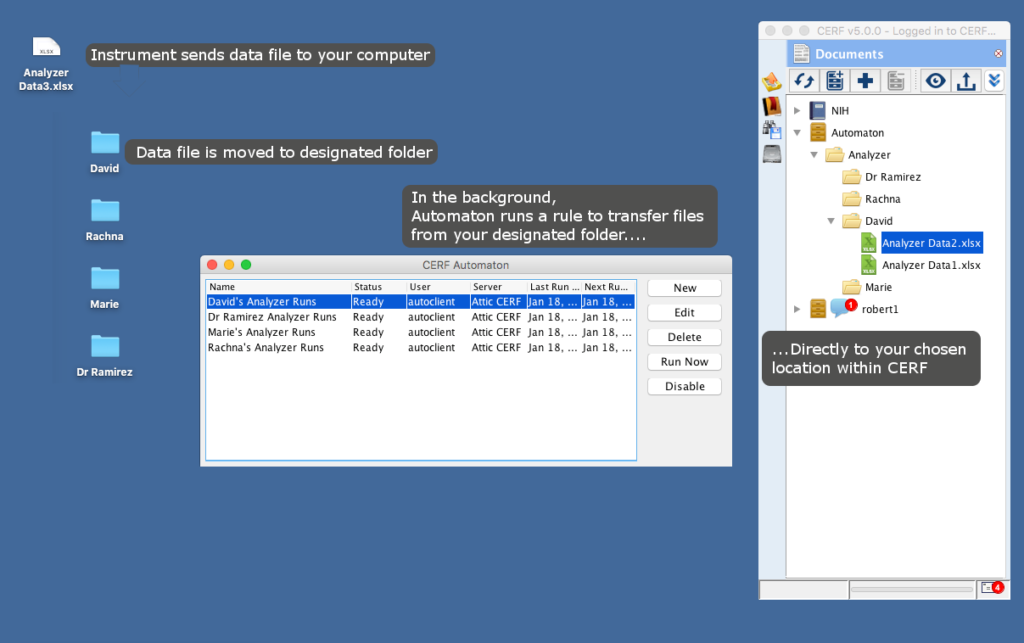This screenshot has height=643, width=1024.
Task: Click the robert1 cabinet icon
Action: 818,309
